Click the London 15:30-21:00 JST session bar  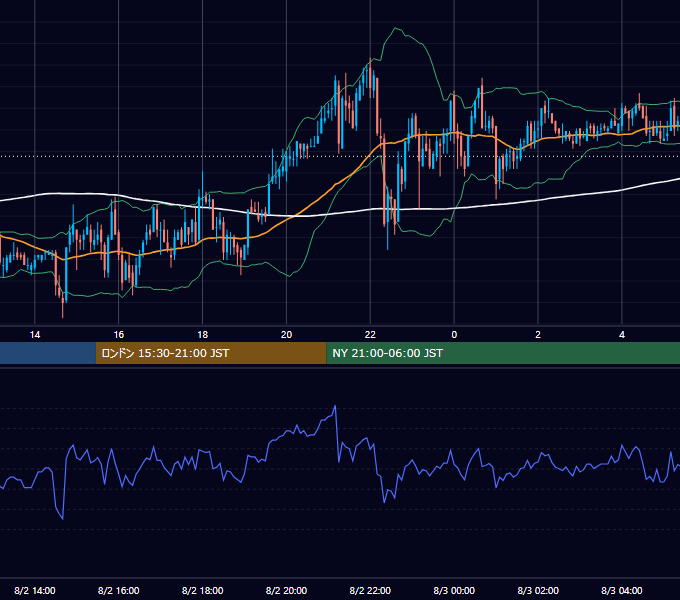[x=211, y=353]
